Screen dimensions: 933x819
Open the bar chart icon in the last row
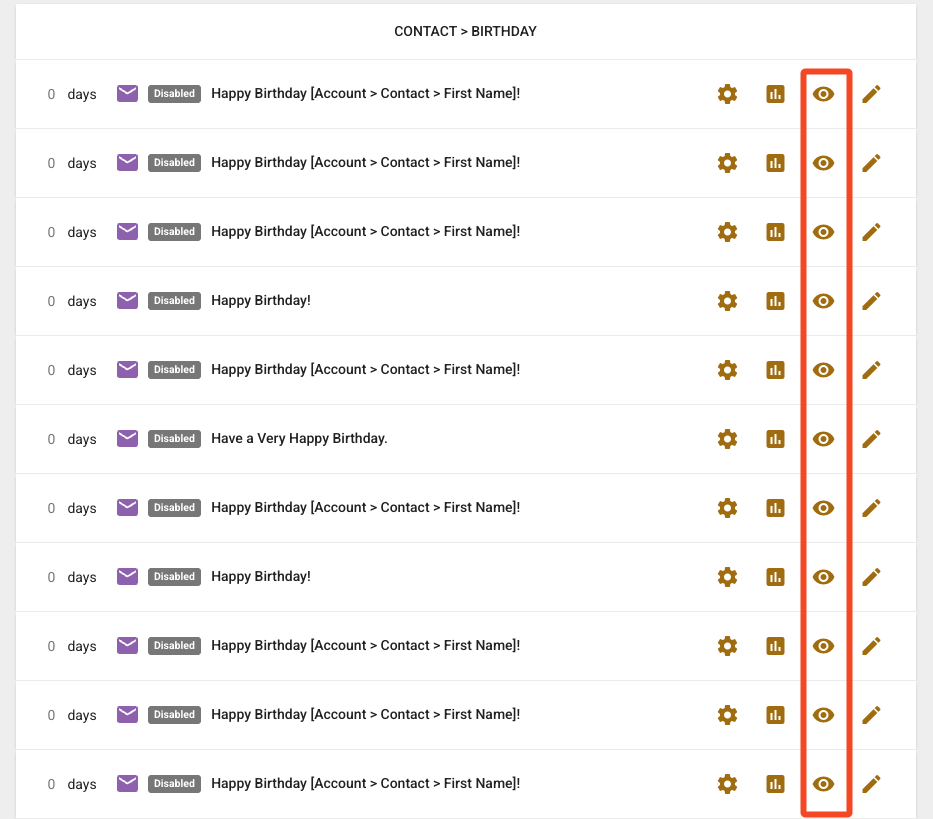(x=775, y=784)
